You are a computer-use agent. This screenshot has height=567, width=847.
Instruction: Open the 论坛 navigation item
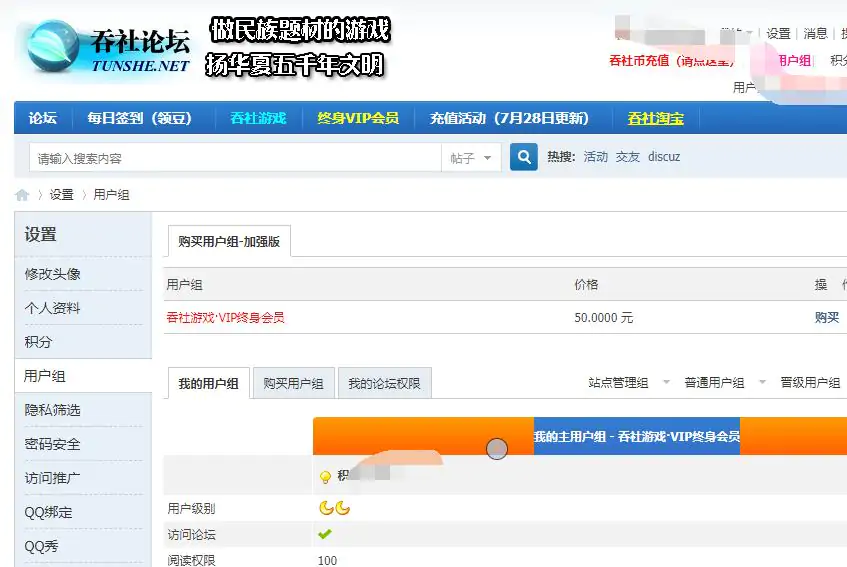(x=43, y=118)
